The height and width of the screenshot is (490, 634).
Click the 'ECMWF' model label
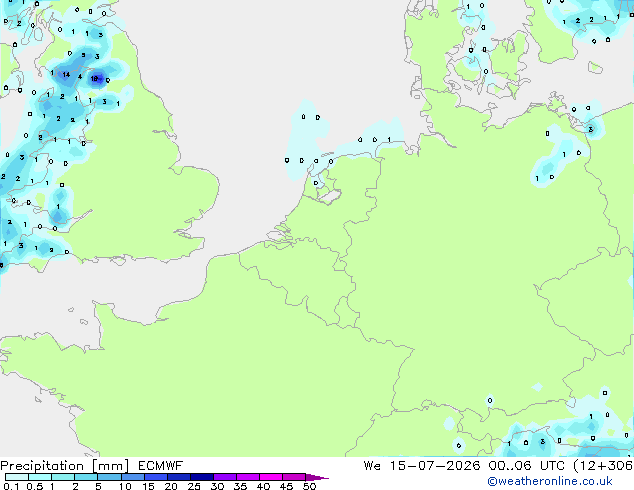(161, 465)
